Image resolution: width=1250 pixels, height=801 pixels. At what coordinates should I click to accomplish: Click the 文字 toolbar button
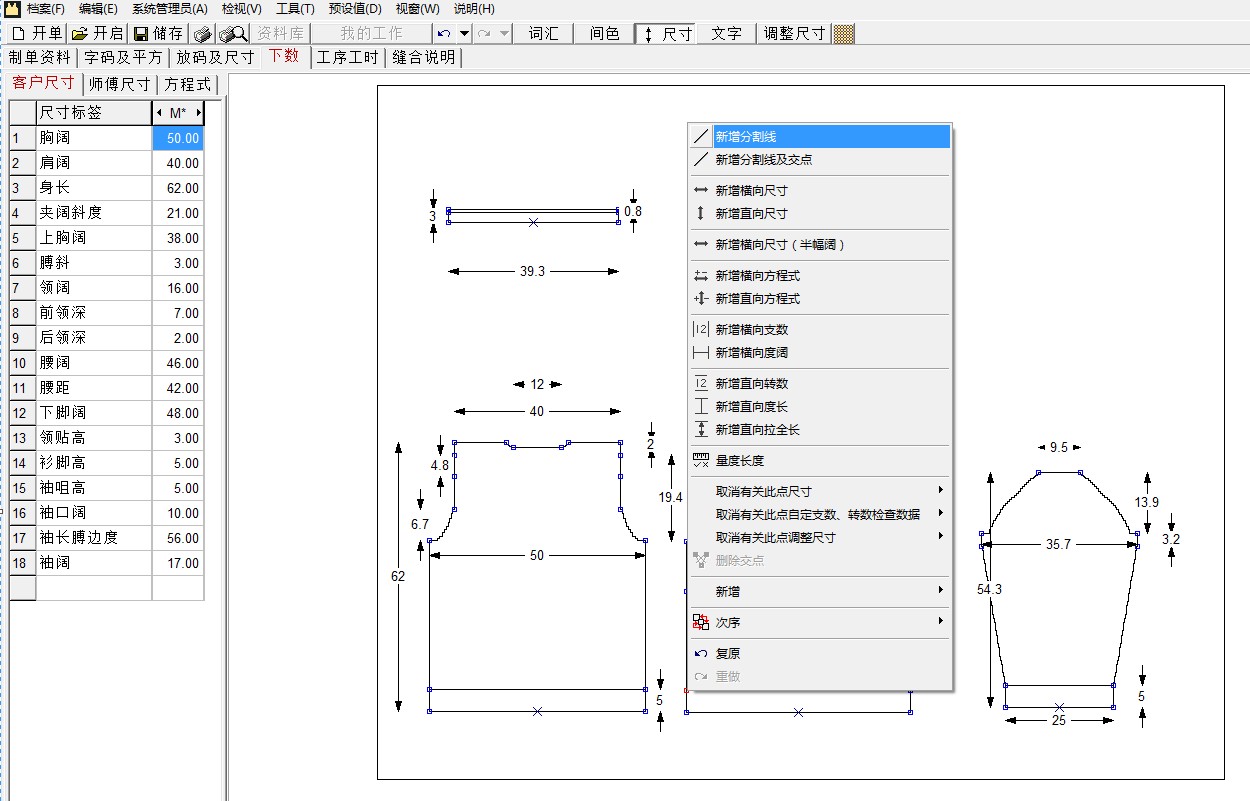727,33
